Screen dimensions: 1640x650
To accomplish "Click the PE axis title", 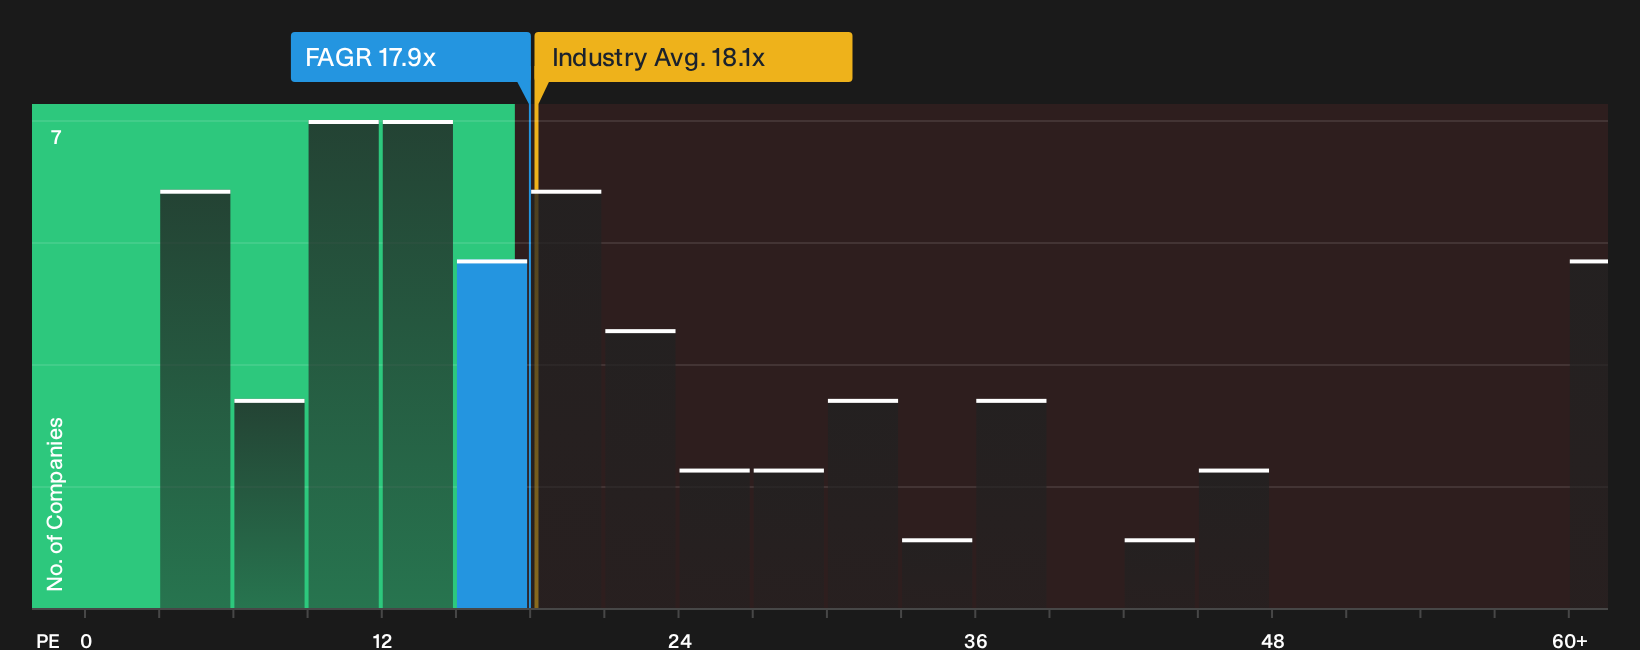I will pyautogui.click(x=48, y=640).
